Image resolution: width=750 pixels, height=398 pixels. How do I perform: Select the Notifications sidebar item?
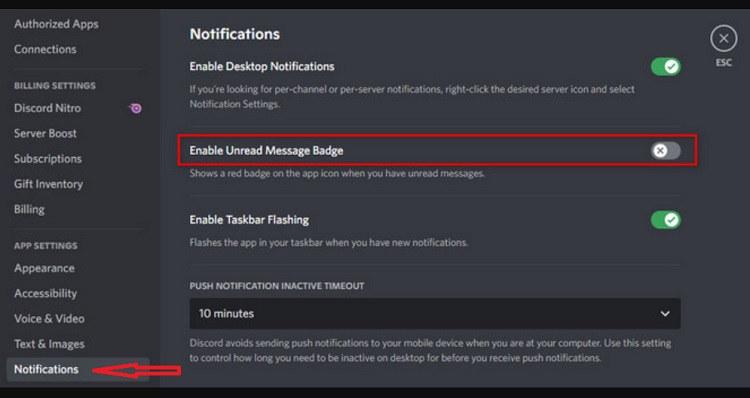tap(78, 369)
